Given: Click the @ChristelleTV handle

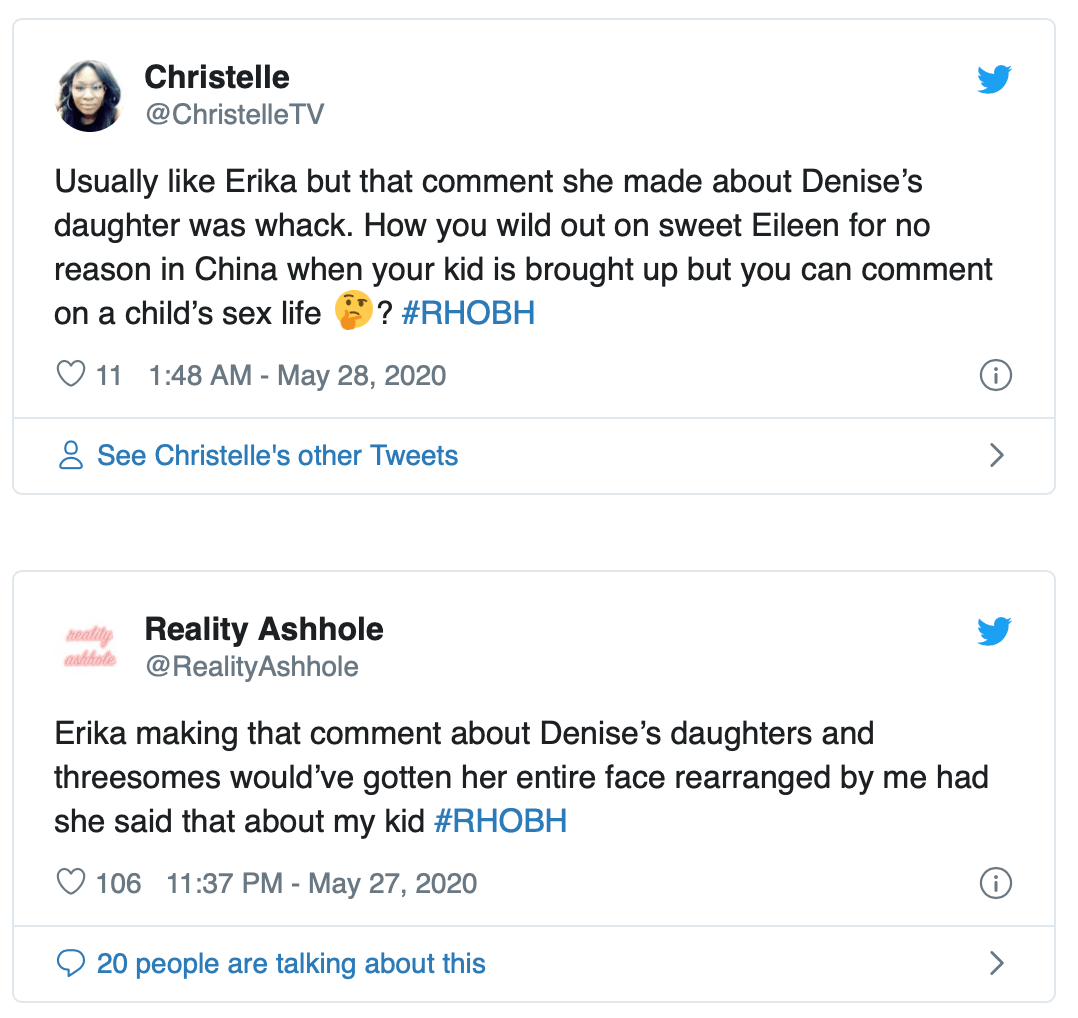Looking at the screenshot, I should (234, 115).
